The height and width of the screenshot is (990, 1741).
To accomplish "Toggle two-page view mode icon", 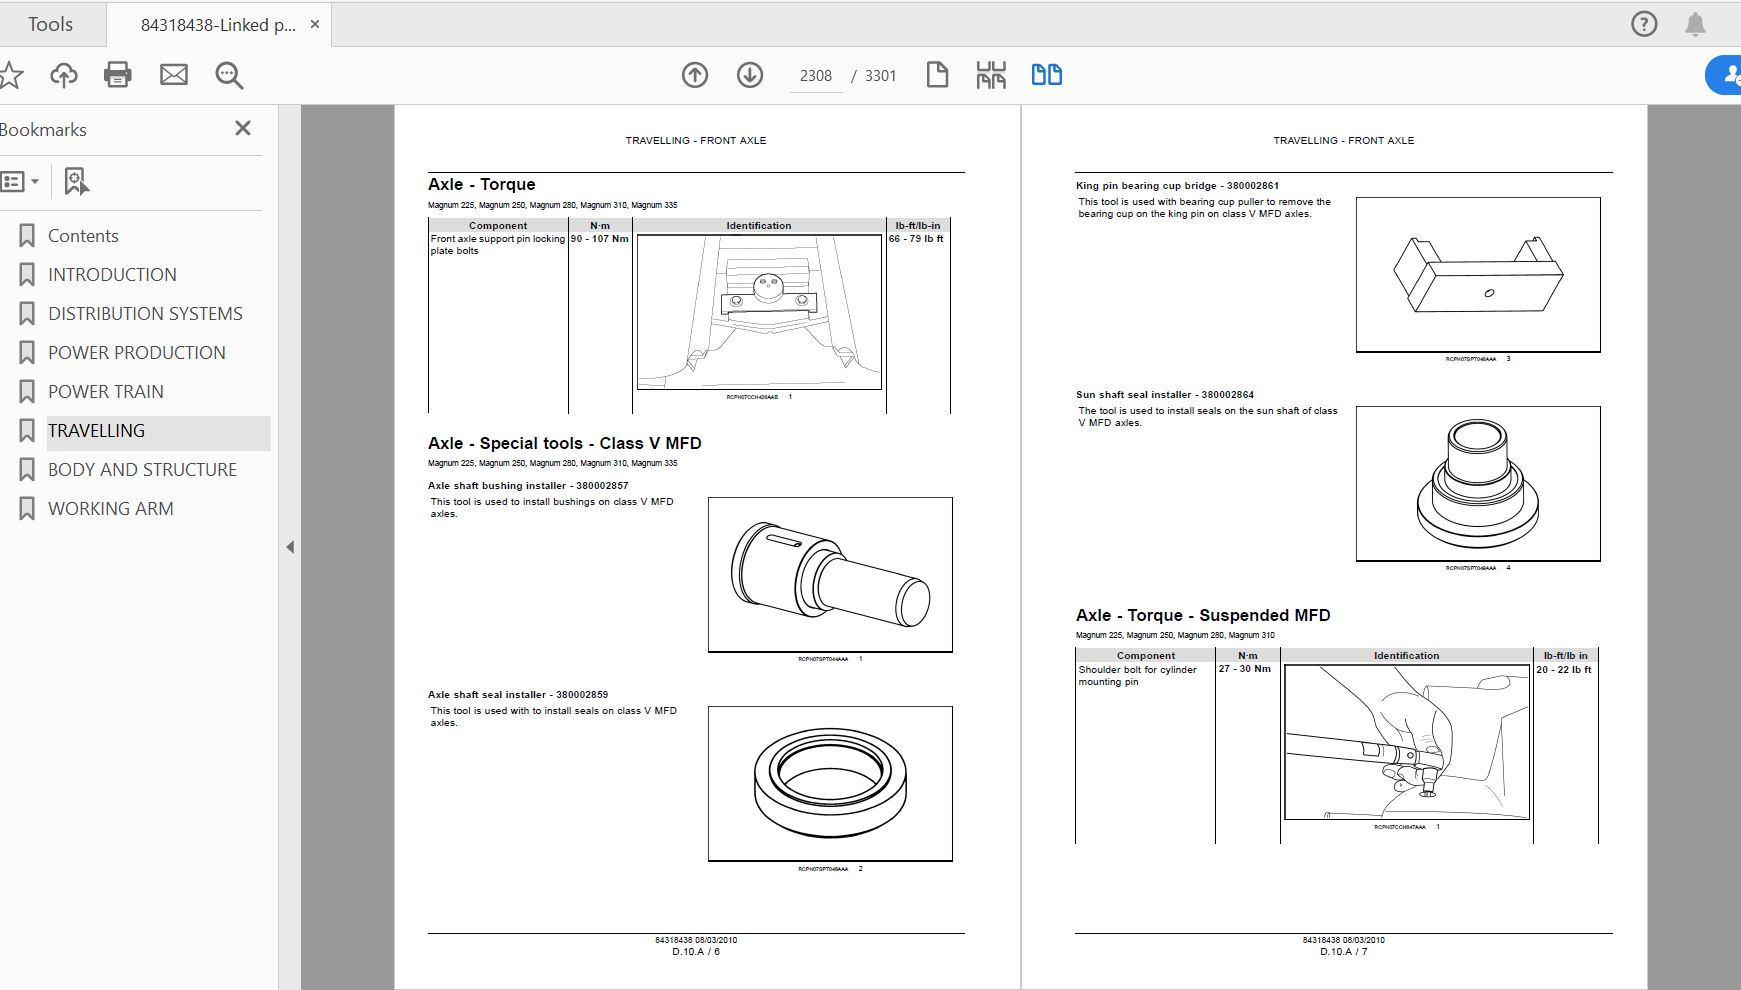I will click(x=1046, y=75).
